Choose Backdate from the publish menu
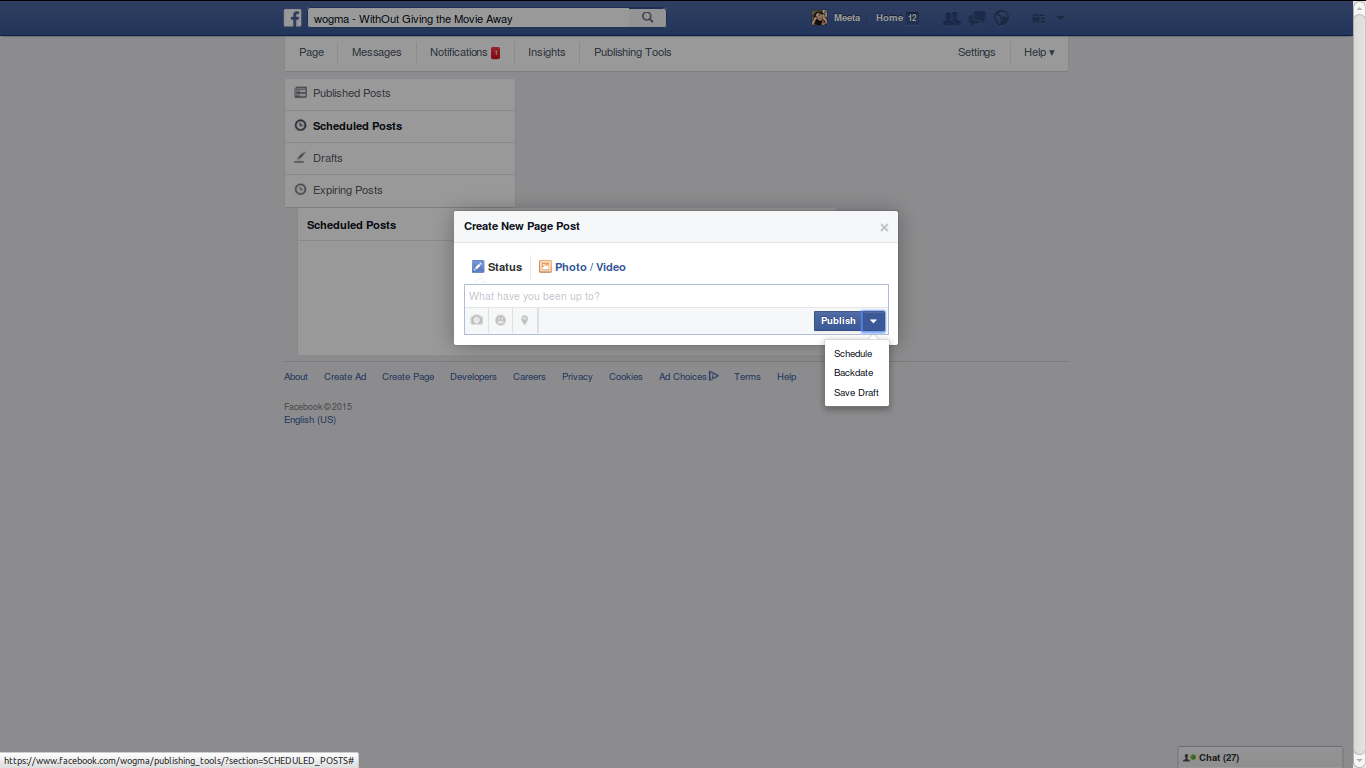Viewport: 1366px width, 768px height. click(x=853, y=373)
